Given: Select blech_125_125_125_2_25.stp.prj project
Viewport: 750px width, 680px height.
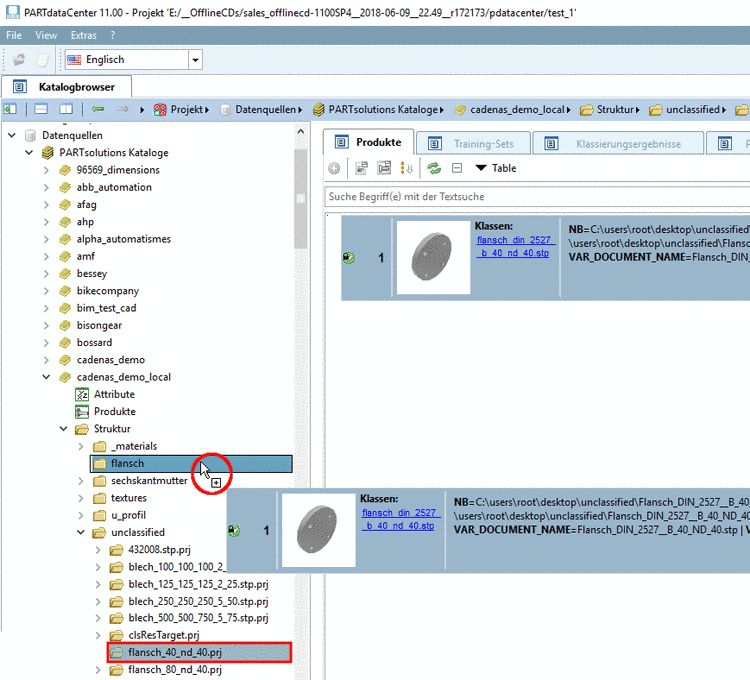Looking at the screenshot, I should coord(198,584).
